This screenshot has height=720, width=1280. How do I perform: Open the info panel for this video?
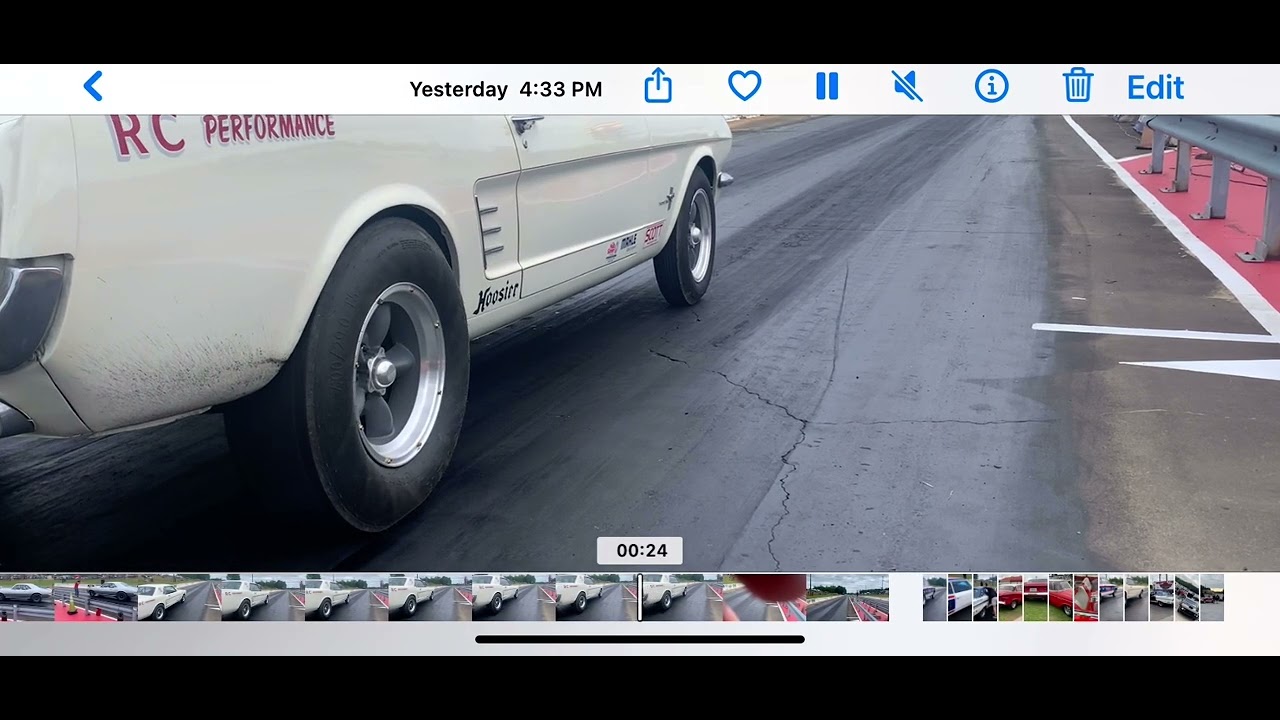991,86
